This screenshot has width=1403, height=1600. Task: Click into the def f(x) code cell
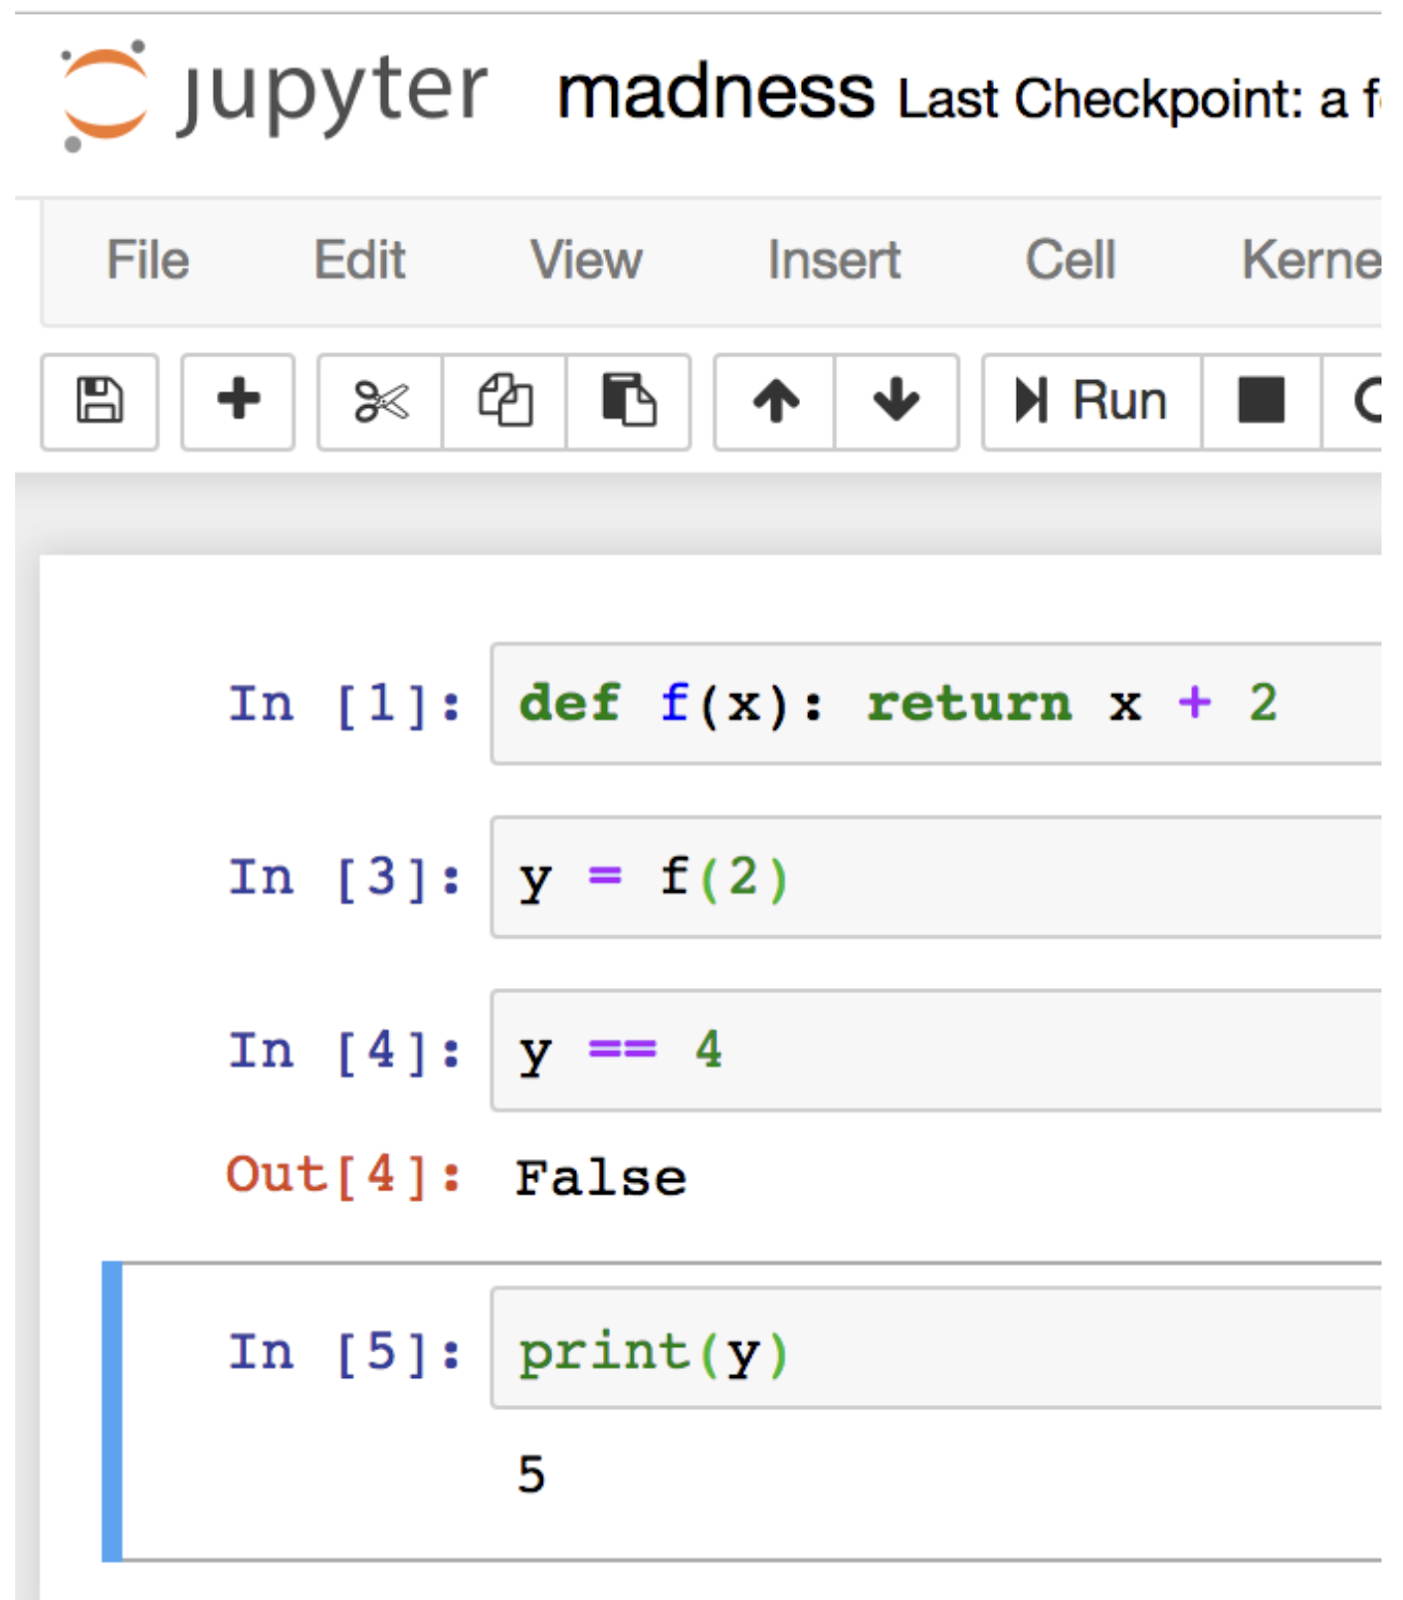936,704
